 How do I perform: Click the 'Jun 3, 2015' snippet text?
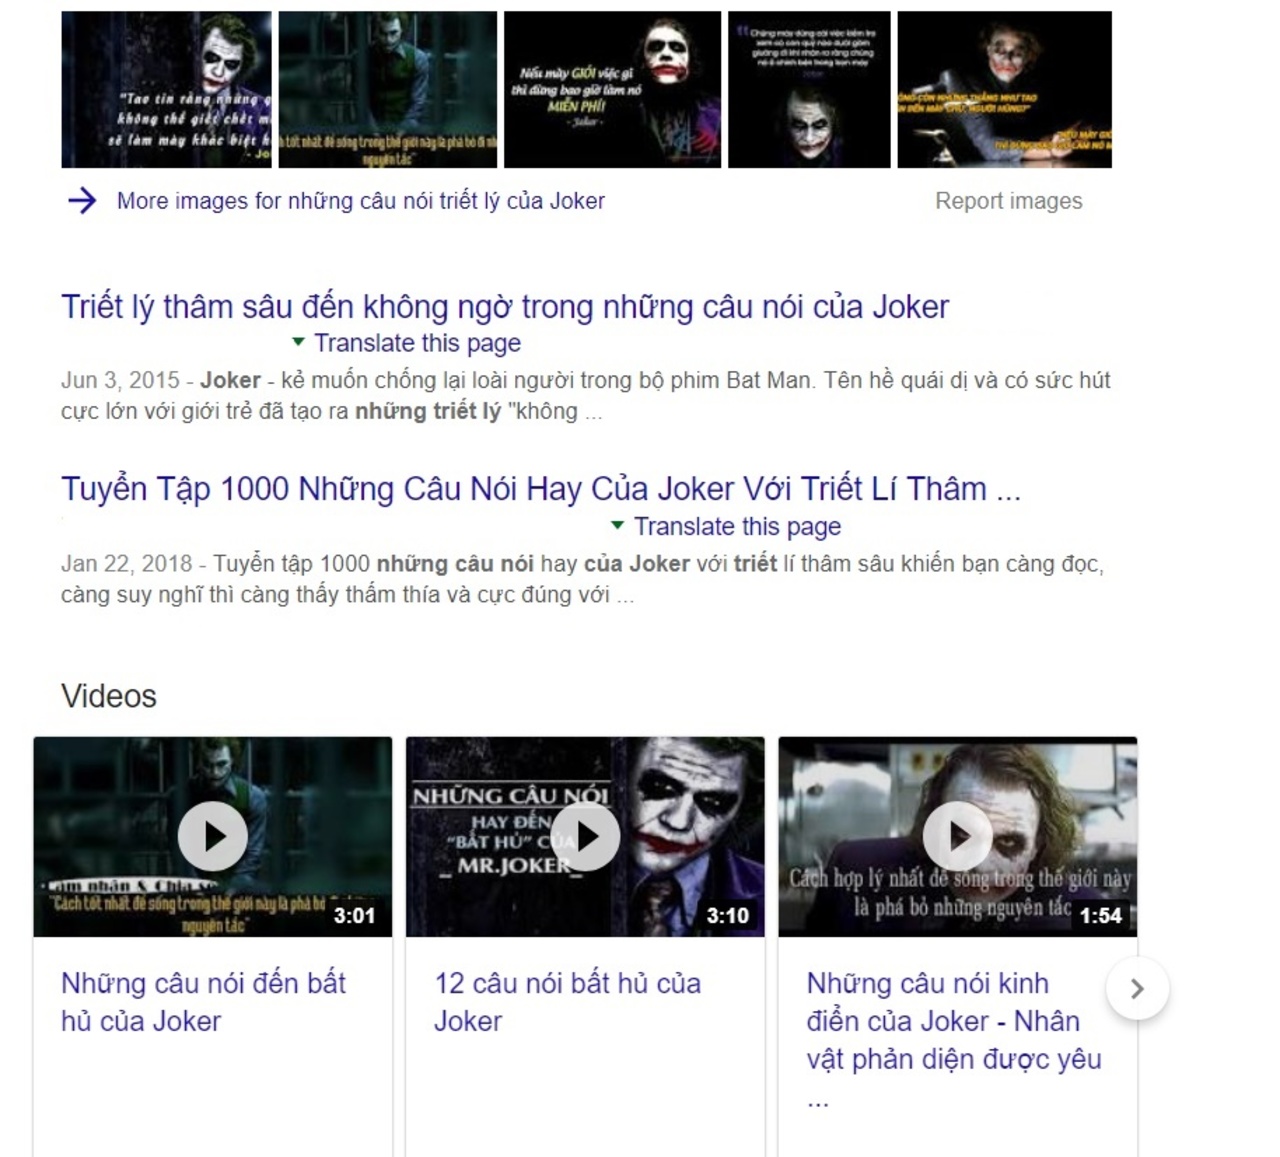click(586, 396)
